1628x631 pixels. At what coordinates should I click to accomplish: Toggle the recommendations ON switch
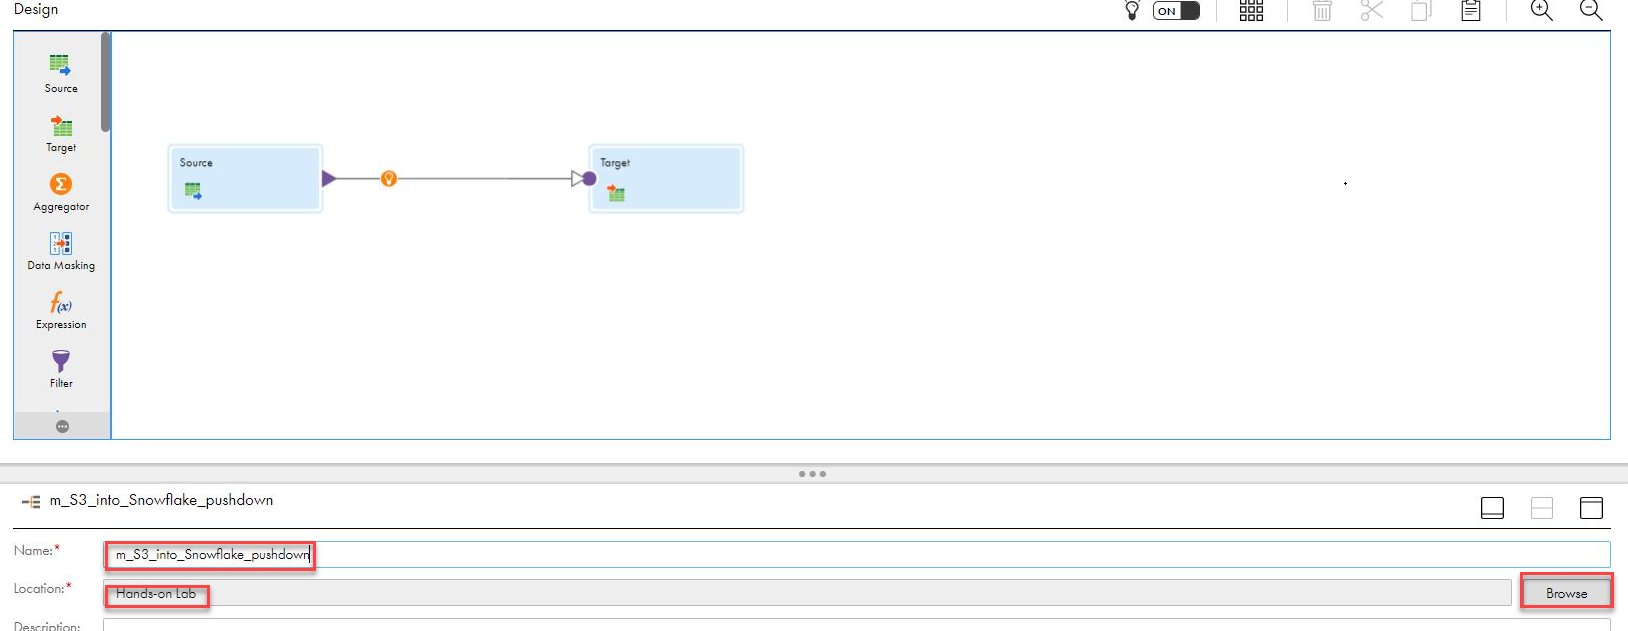click(1176, 11)
